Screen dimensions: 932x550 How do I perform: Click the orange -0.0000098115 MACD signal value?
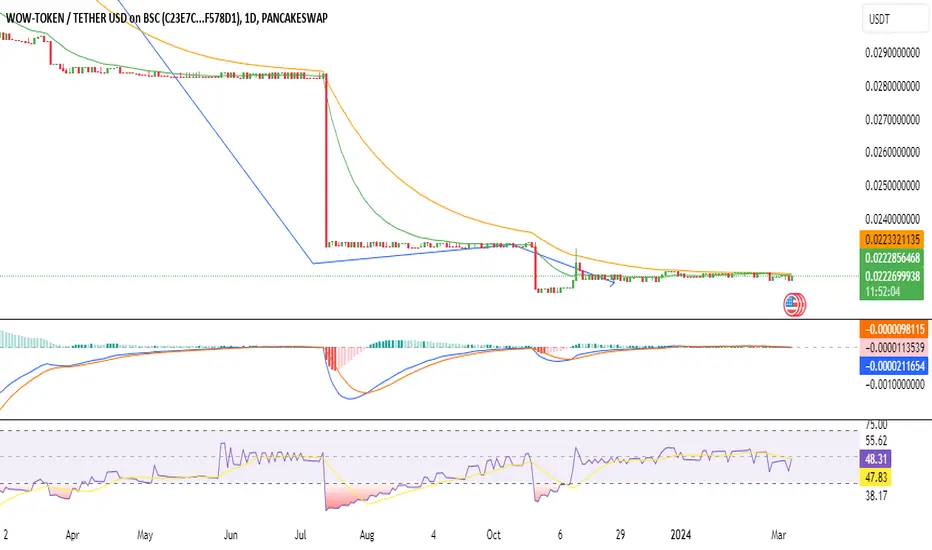tap(893, 329)
